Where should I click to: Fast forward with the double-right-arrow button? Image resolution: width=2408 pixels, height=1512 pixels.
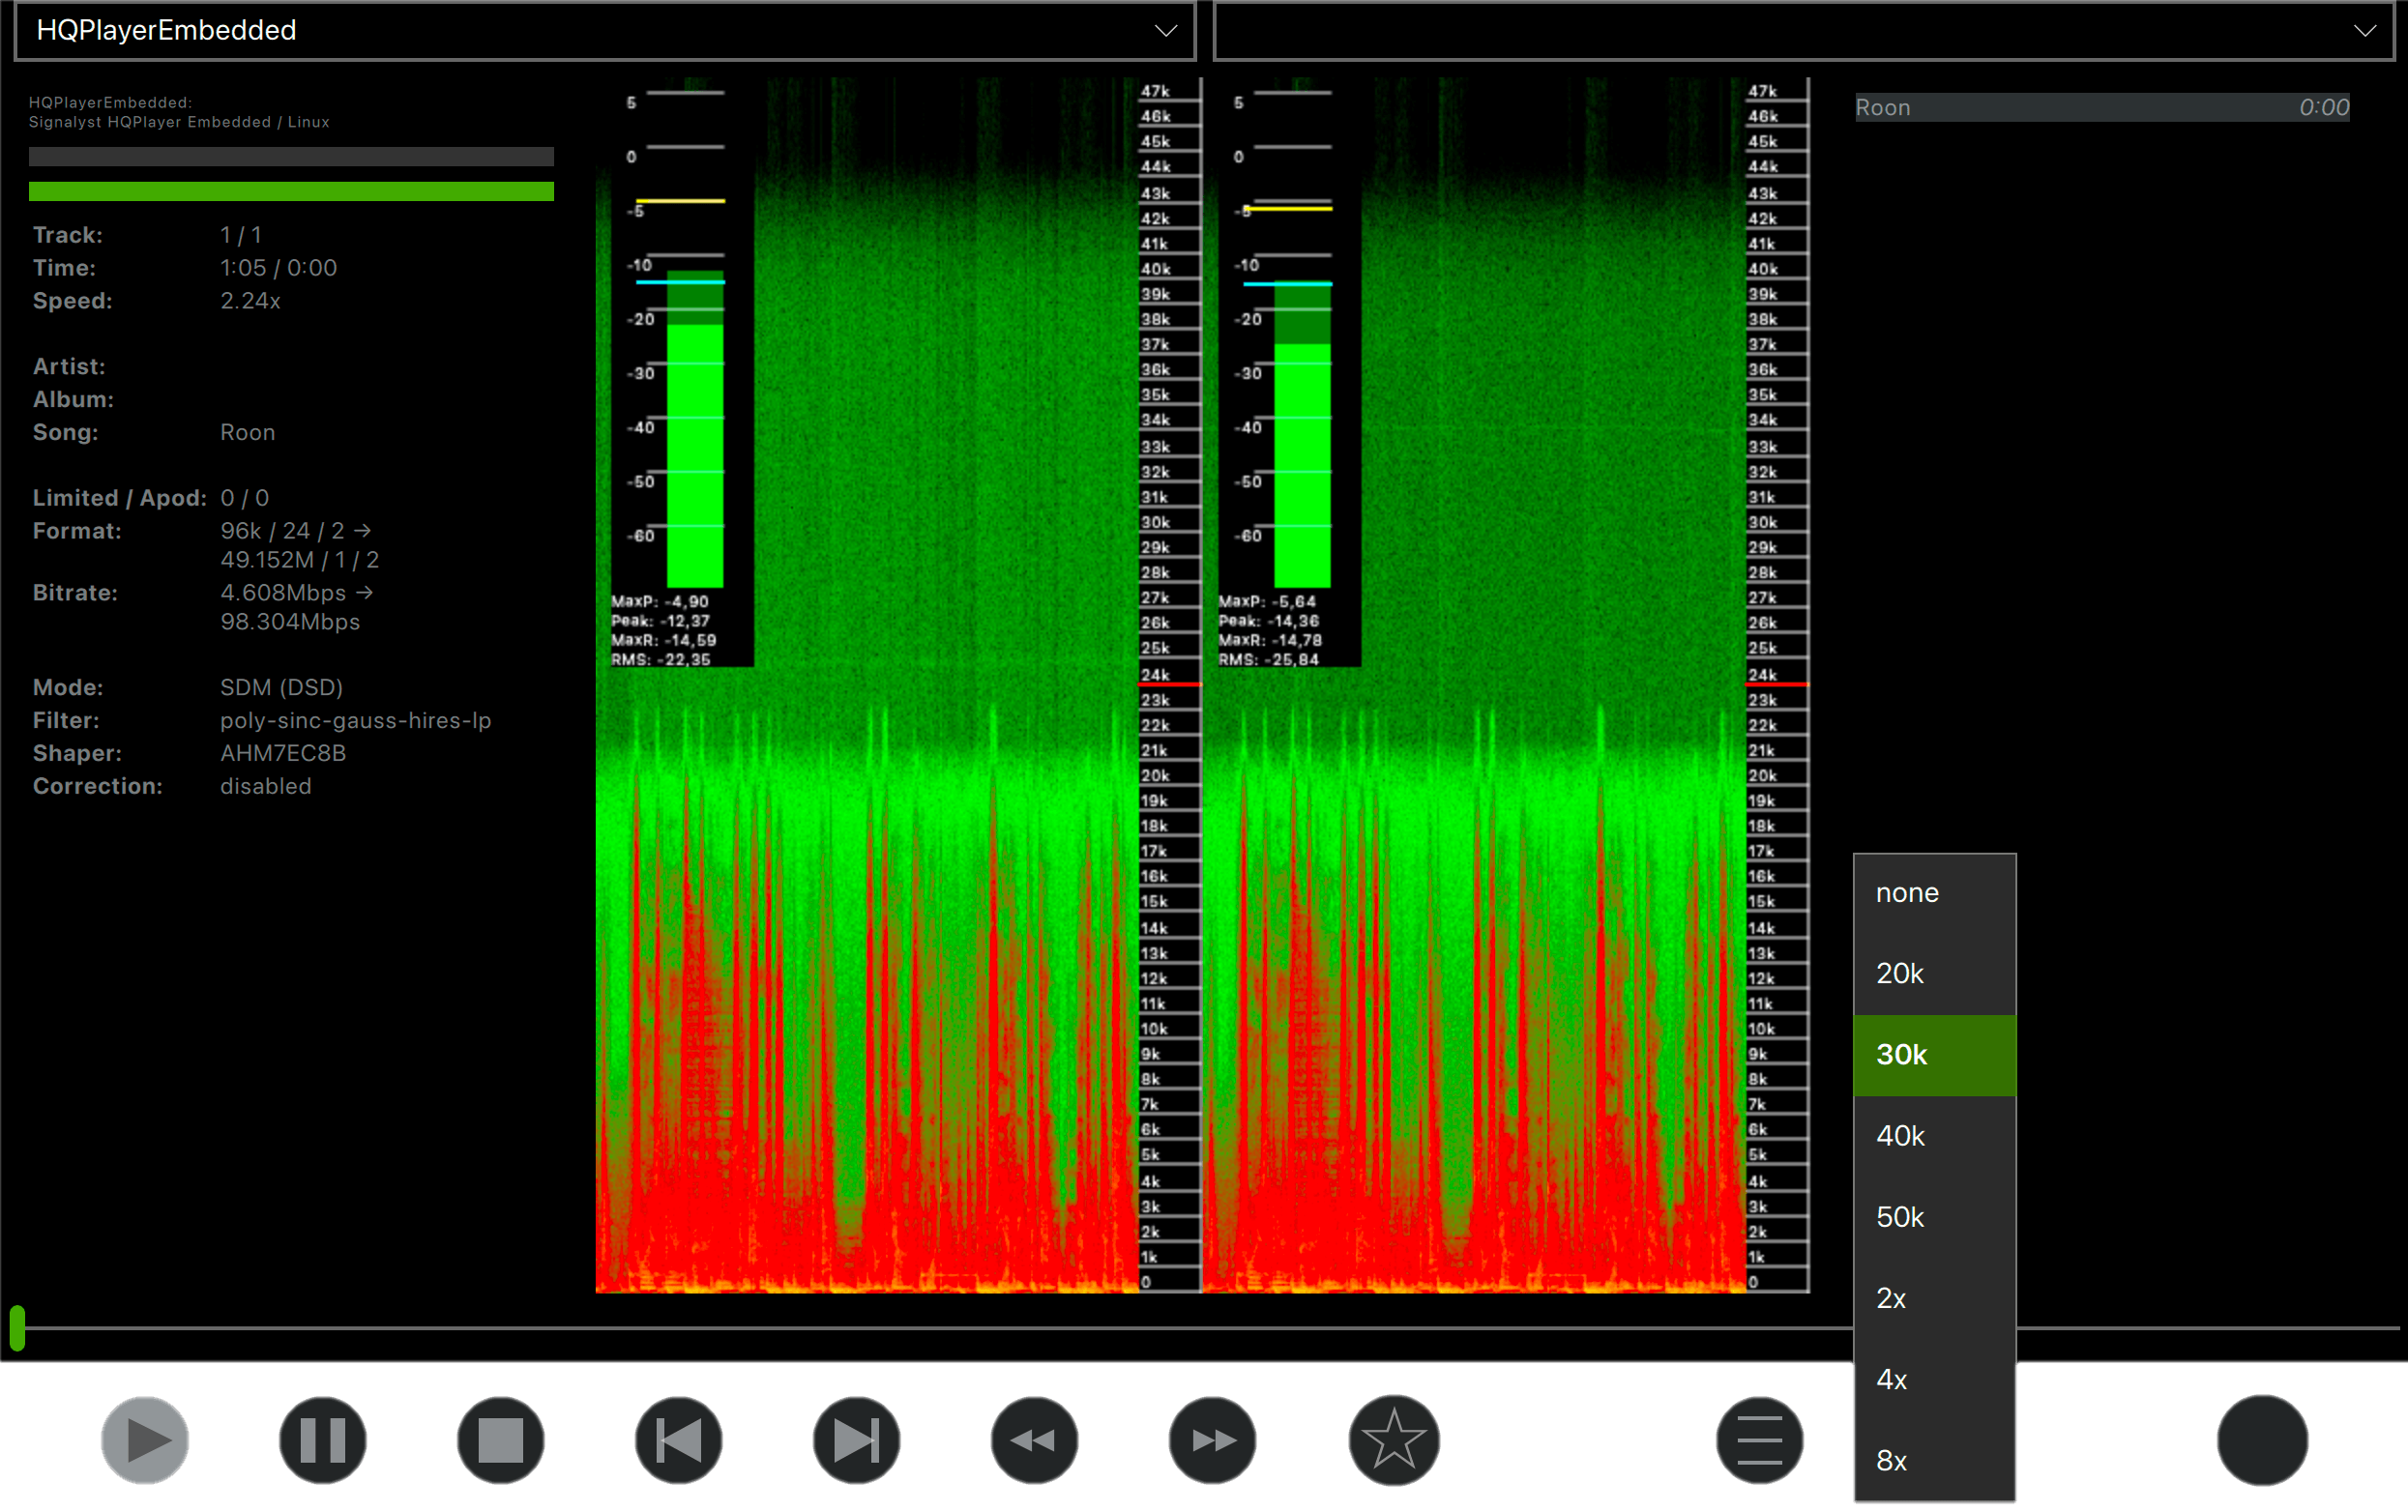(1213, 1440)
